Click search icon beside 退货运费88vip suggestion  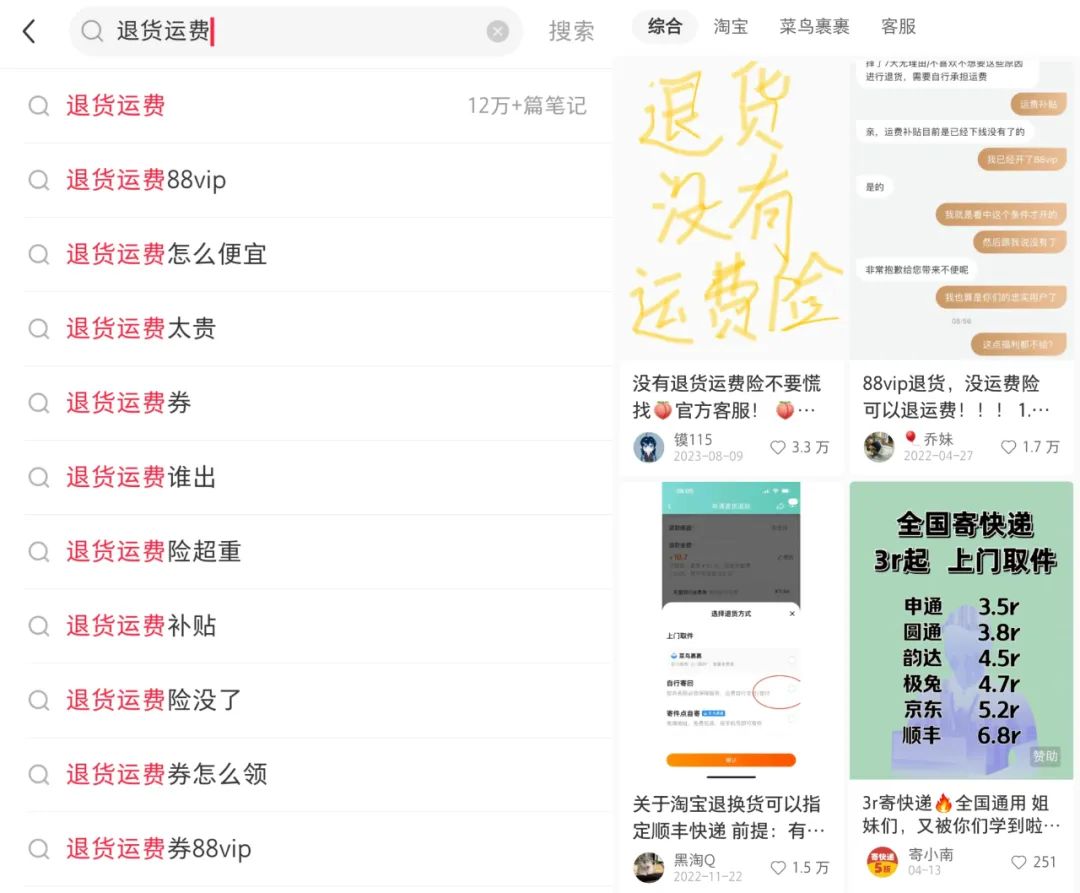click(39, 180)
